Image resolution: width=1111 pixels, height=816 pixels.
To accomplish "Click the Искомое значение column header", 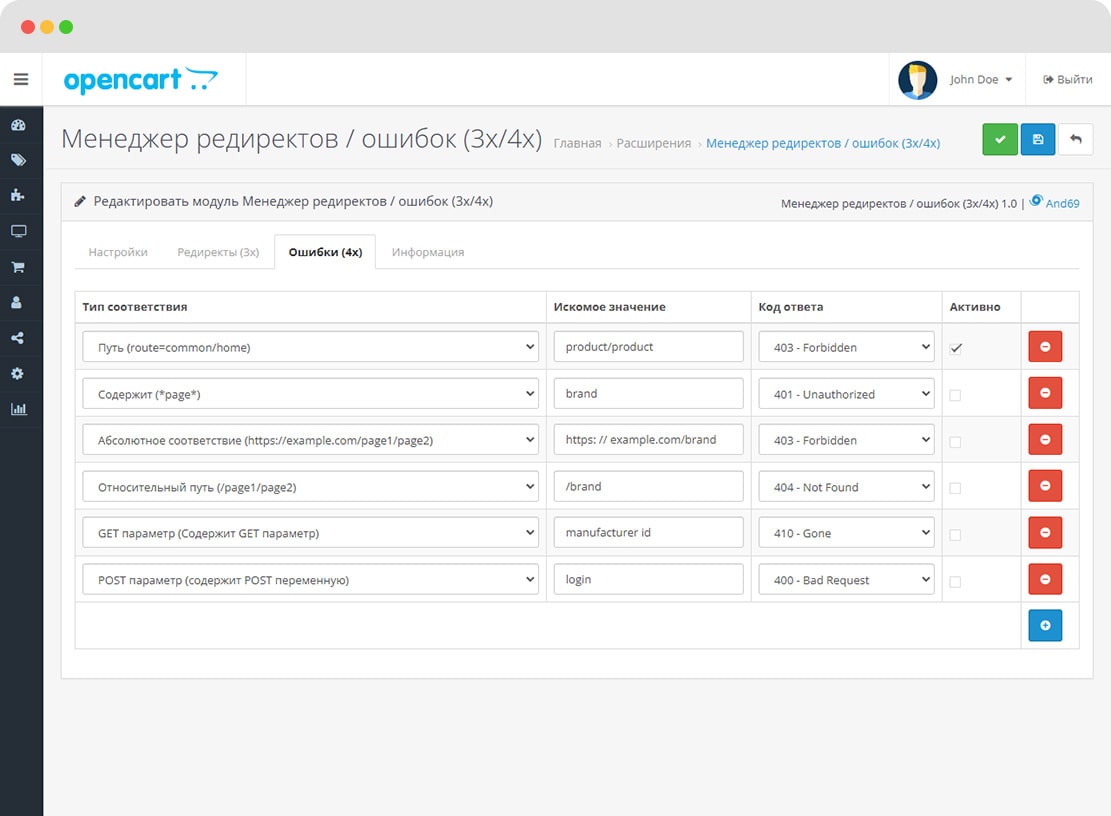I will pyautogui.click(x=609, y=307).
